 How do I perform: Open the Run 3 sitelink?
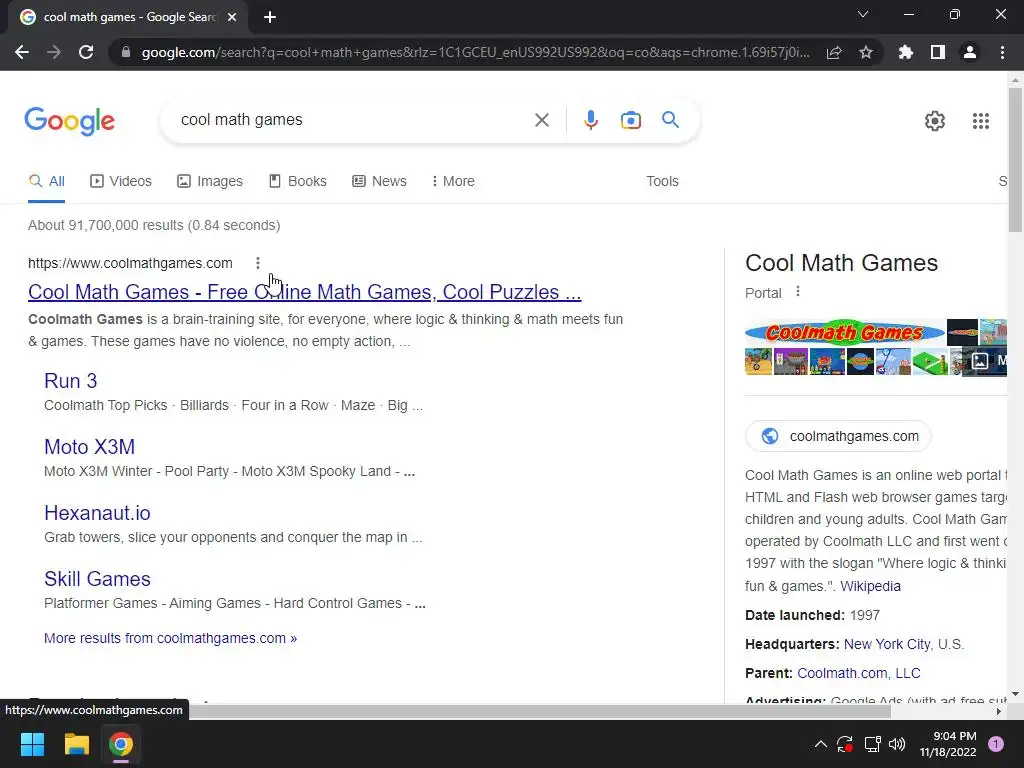point(71,381)
